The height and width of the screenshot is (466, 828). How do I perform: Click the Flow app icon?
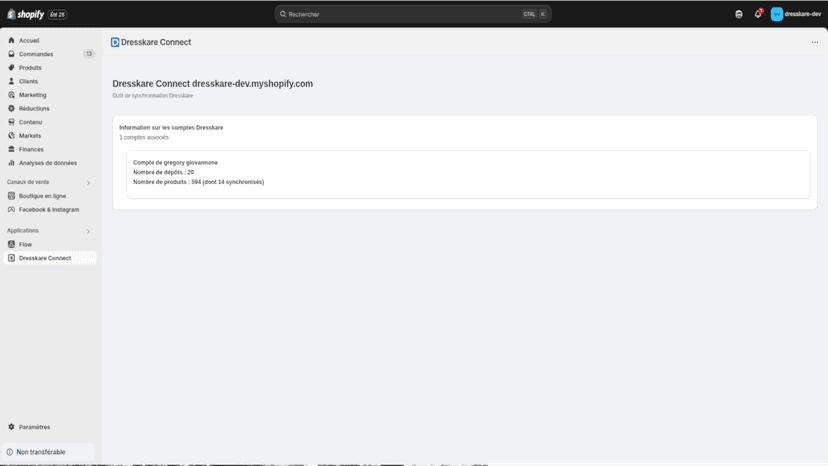click(11, 245)
